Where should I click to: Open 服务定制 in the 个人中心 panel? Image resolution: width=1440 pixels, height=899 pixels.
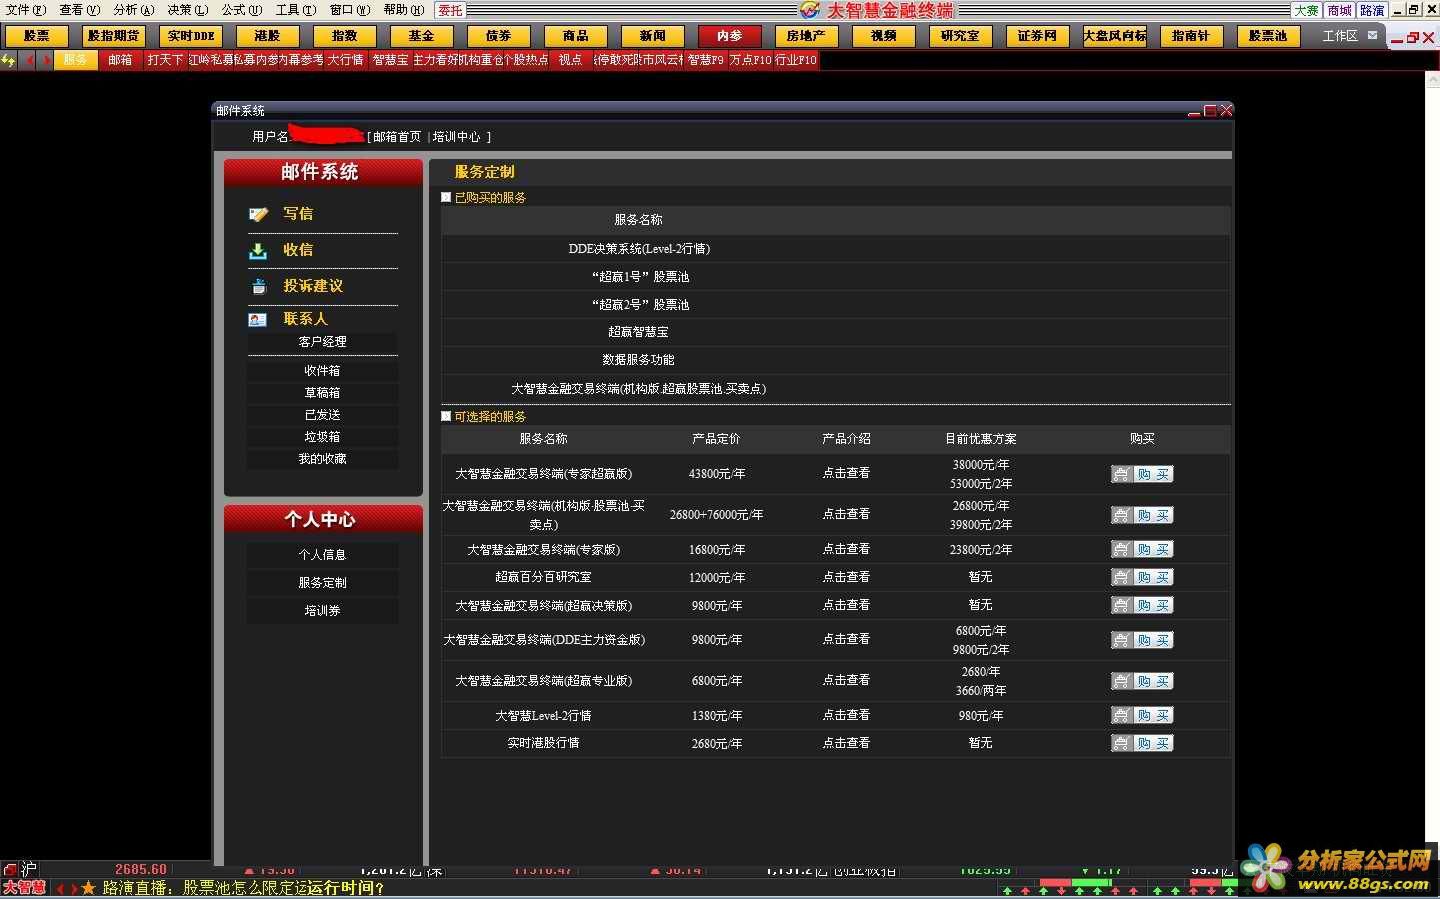323,583
